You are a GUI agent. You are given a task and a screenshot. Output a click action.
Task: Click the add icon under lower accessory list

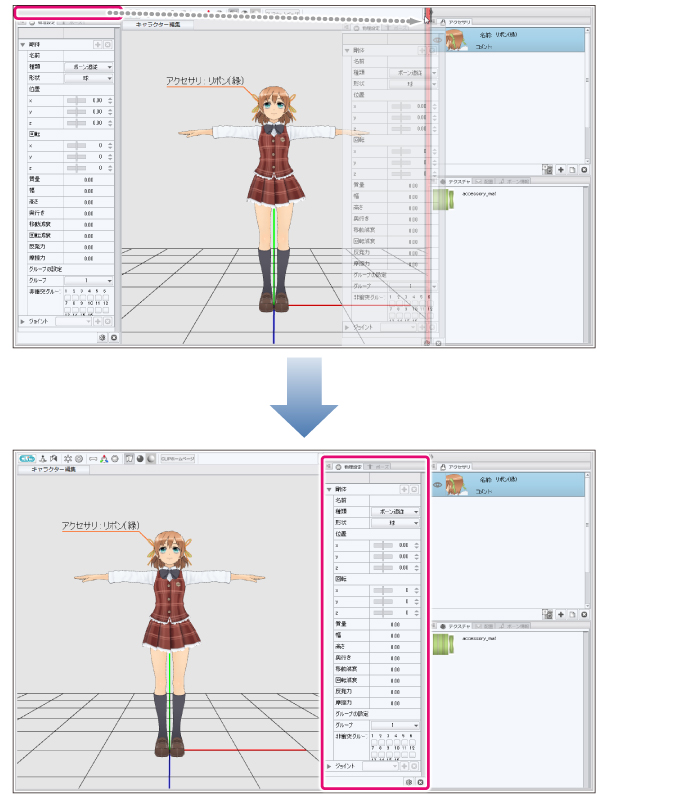coord(561,614)
